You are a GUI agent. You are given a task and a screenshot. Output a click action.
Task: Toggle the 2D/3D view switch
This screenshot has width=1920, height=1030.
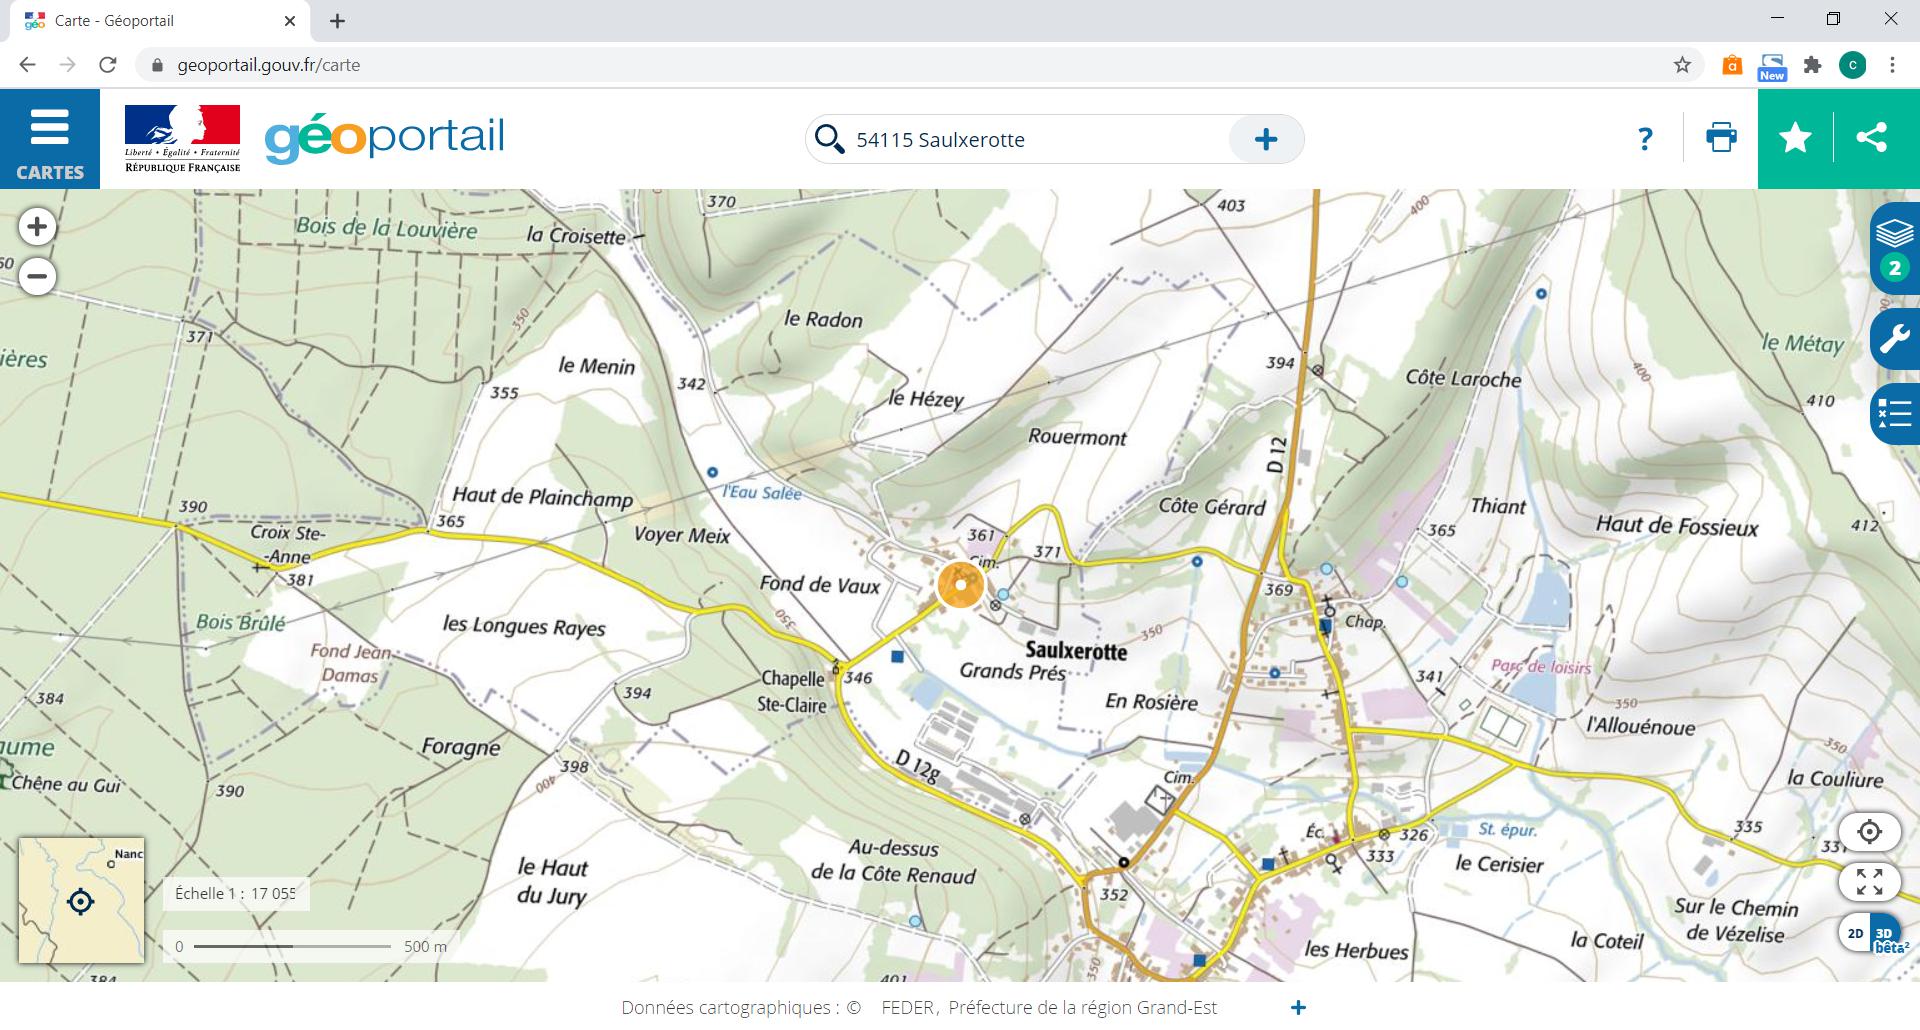tap(1869, 933)
